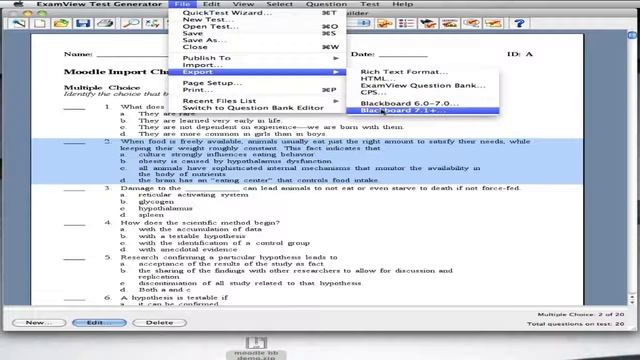Viewport: 640px width, 360px height.
Task: Export as Rich Text Format
Action: pyautogui.click(x=422, y=72)
